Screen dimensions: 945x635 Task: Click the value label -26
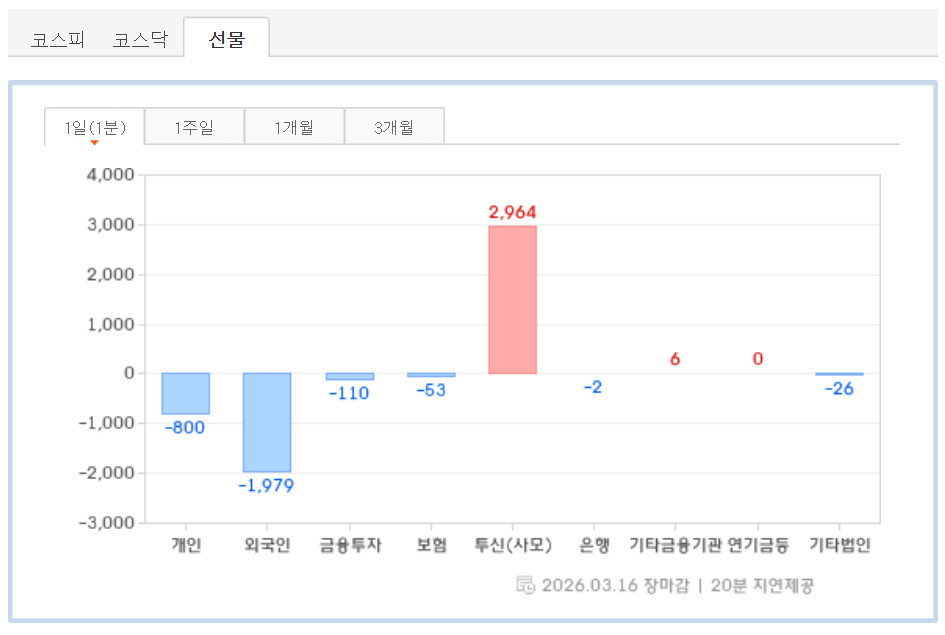coord(839,389)
